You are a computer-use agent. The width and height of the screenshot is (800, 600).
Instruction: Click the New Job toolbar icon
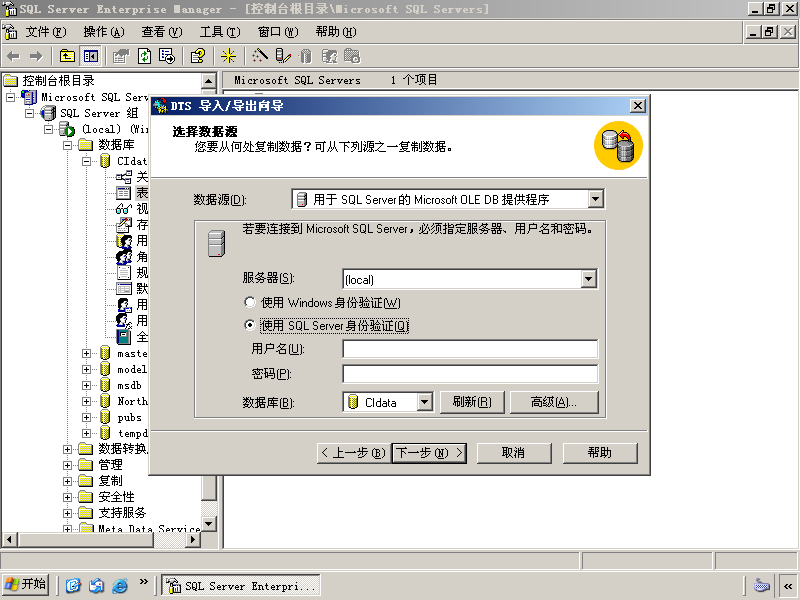[x=352, y=56]
